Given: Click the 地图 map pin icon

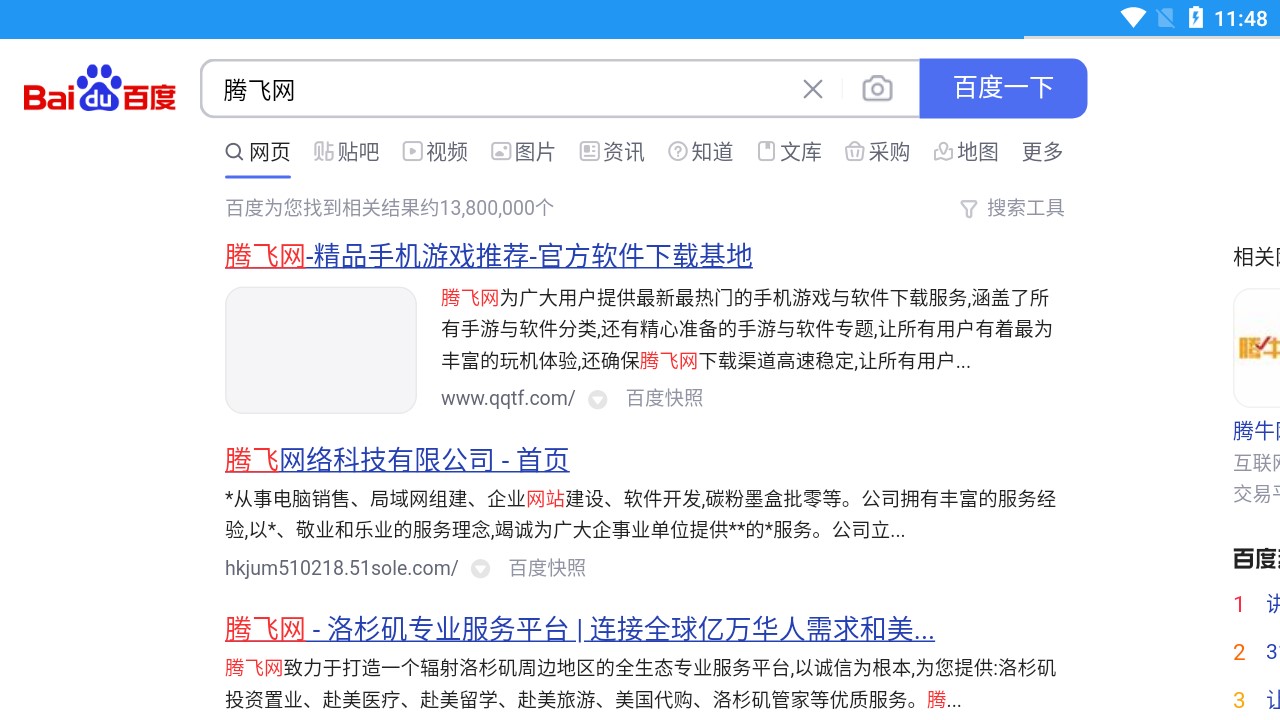Looking at the screenshot, I should [x=943, y=151].
